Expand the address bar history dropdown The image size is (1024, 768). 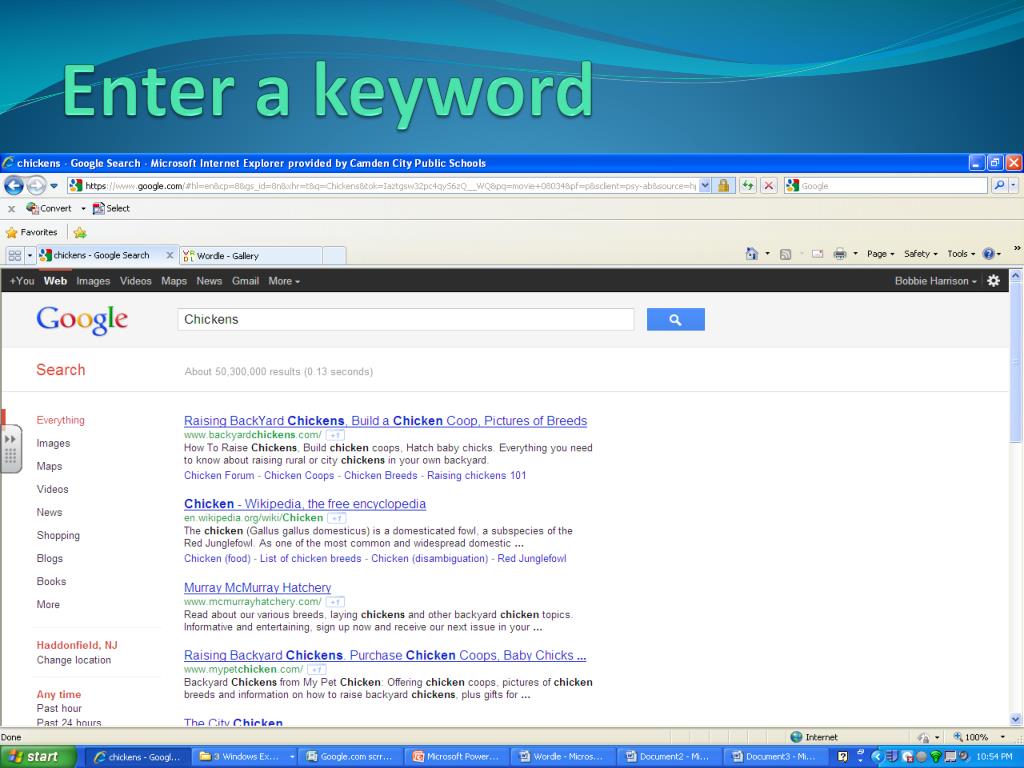pyautogui.click(x=705, y=186)
